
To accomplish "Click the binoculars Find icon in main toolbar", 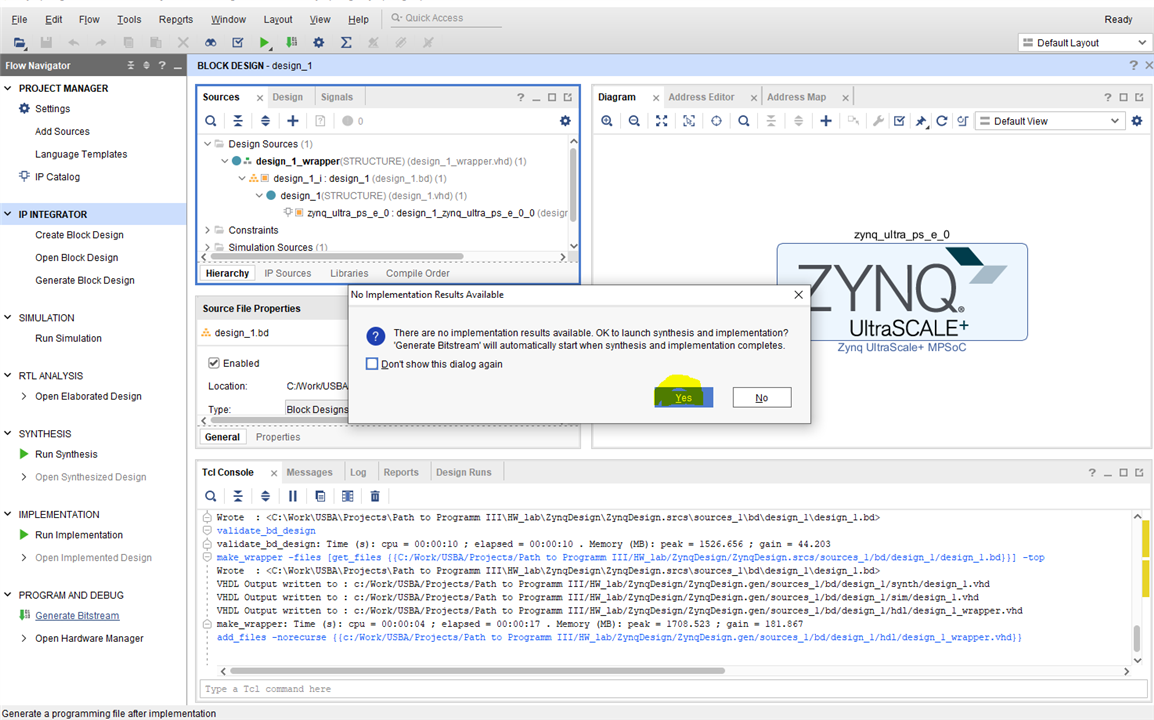I will 210,43.
